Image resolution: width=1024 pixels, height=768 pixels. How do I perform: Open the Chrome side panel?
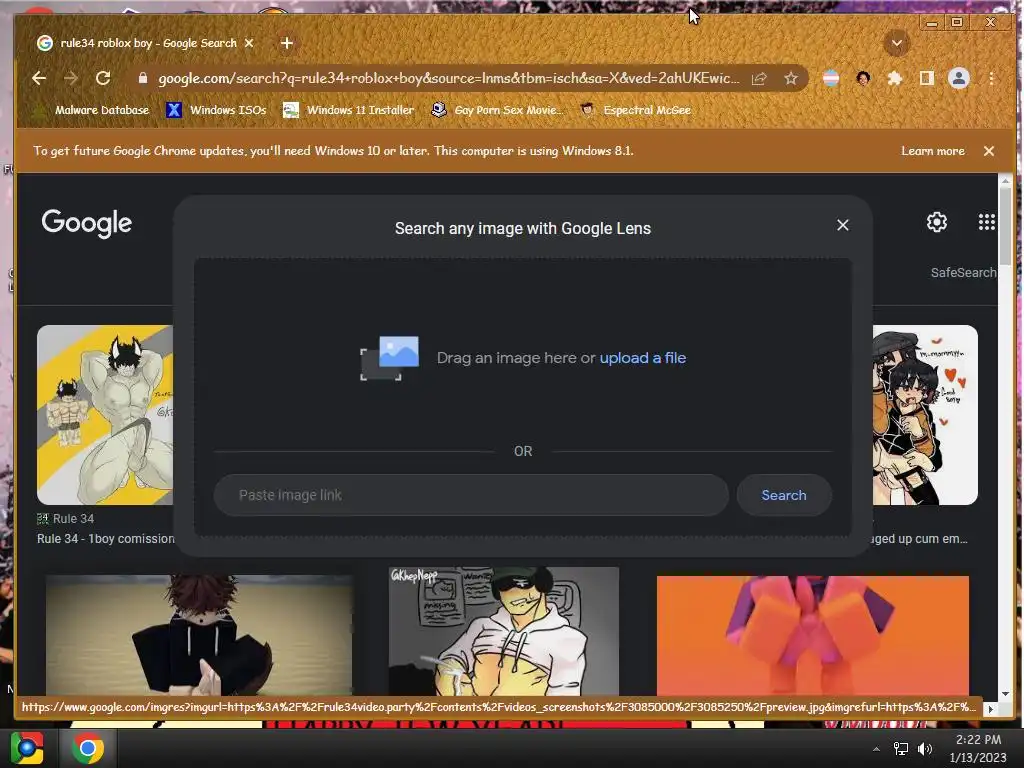[x=926, y=78]
